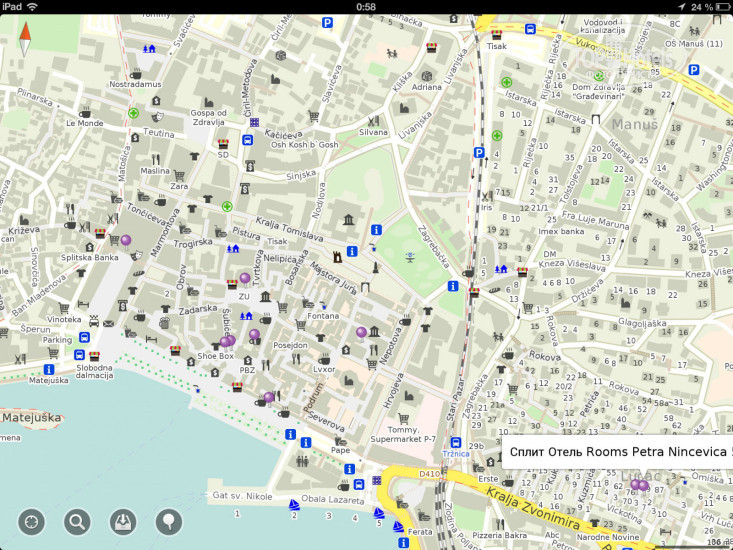733x550 pixels.
Task: Tap purple bookmark pin above Splitska Banka
Action: (x=126, y=240)
